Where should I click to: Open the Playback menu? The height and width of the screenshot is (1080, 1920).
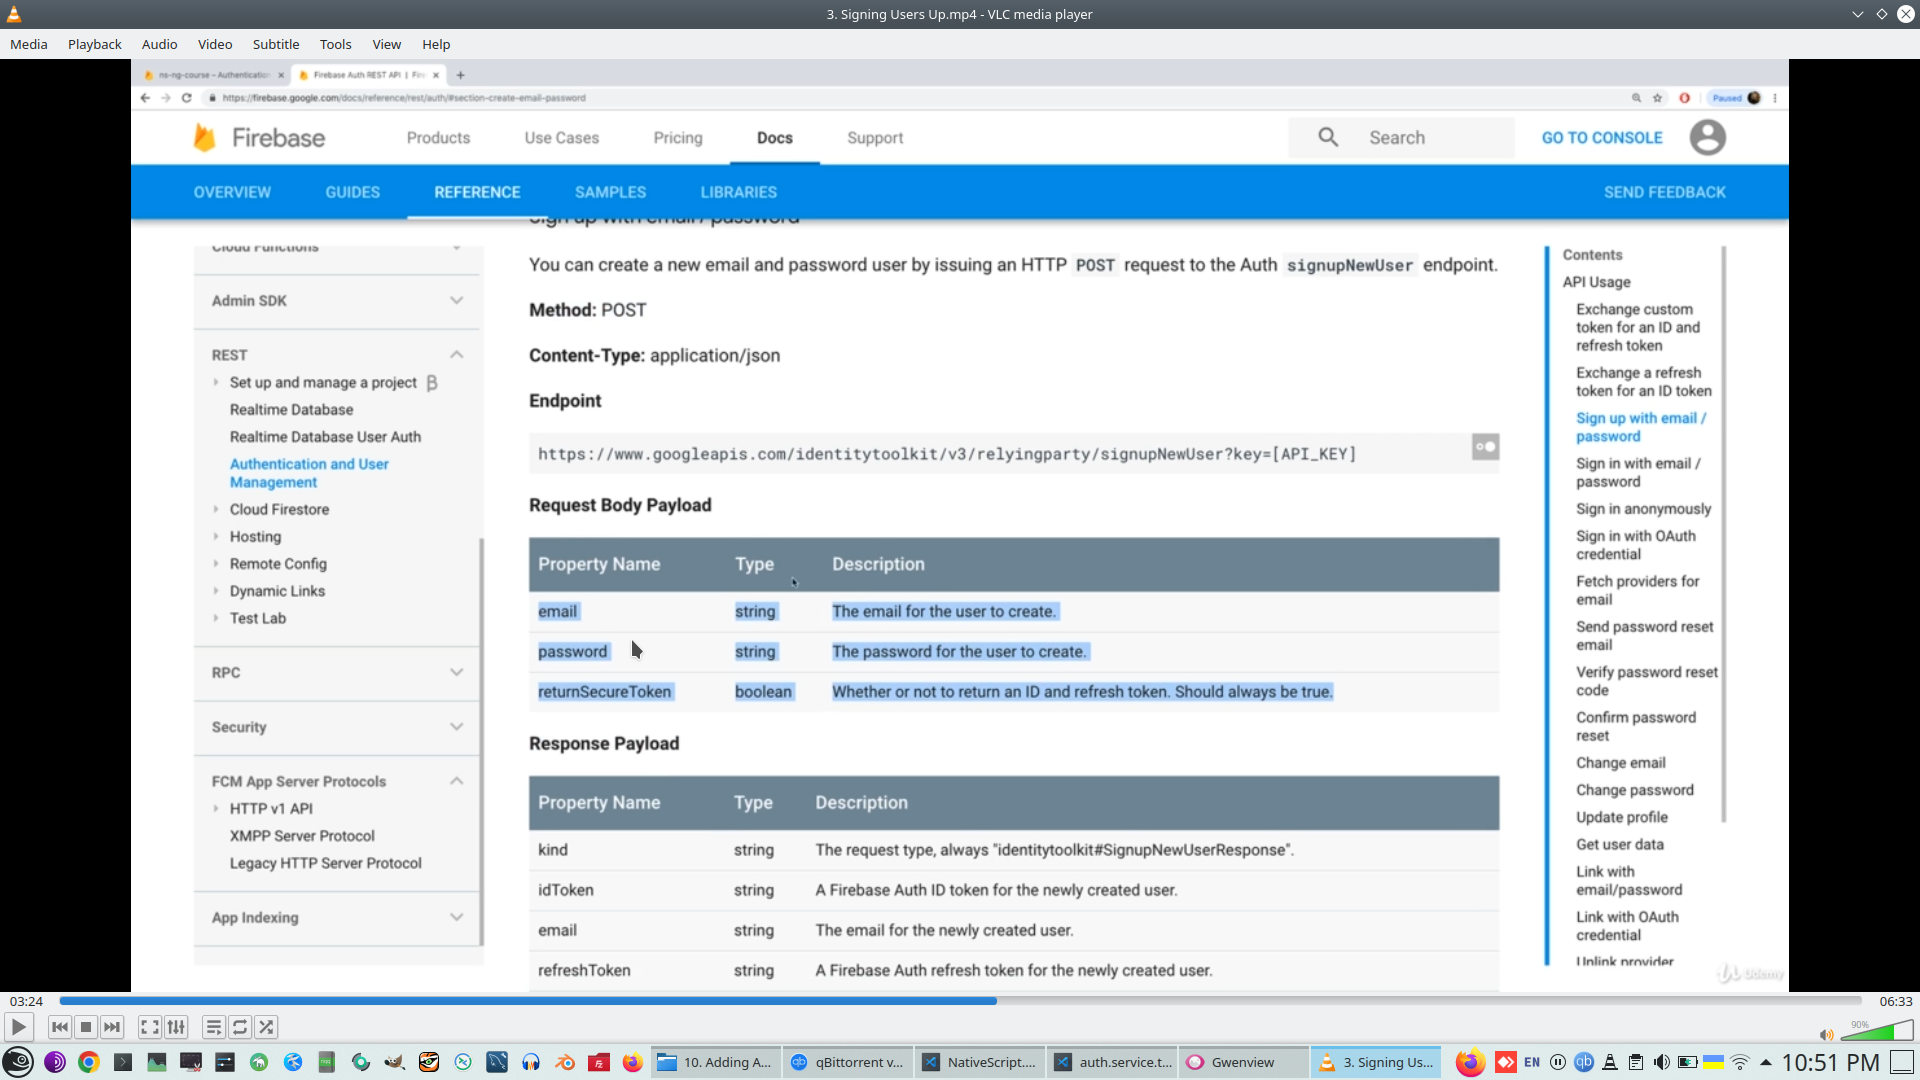(x=94, y=44)
